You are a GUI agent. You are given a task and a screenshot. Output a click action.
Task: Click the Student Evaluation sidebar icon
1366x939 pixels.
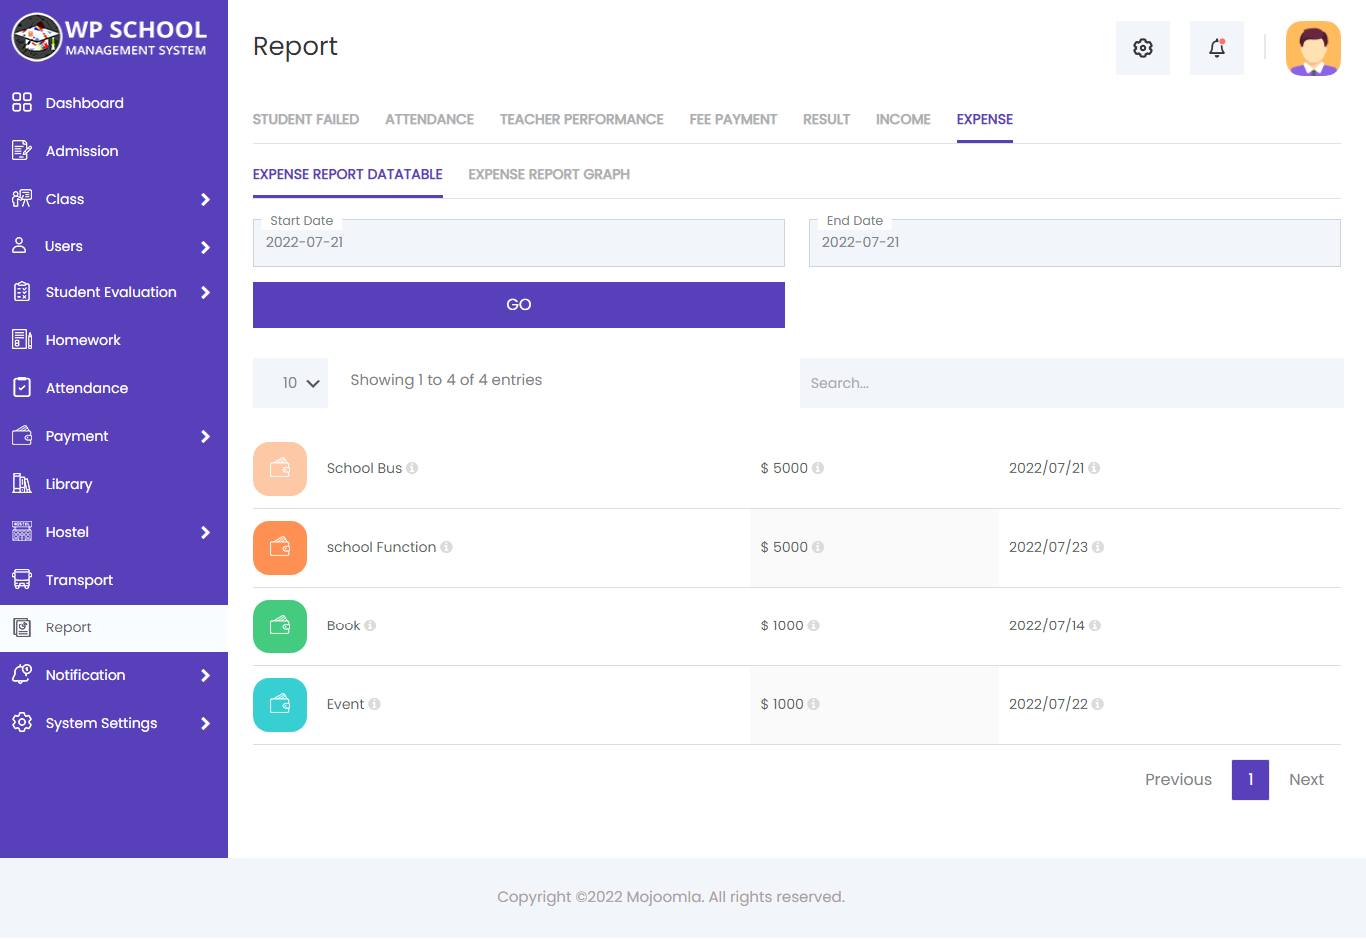click(22, 292)
